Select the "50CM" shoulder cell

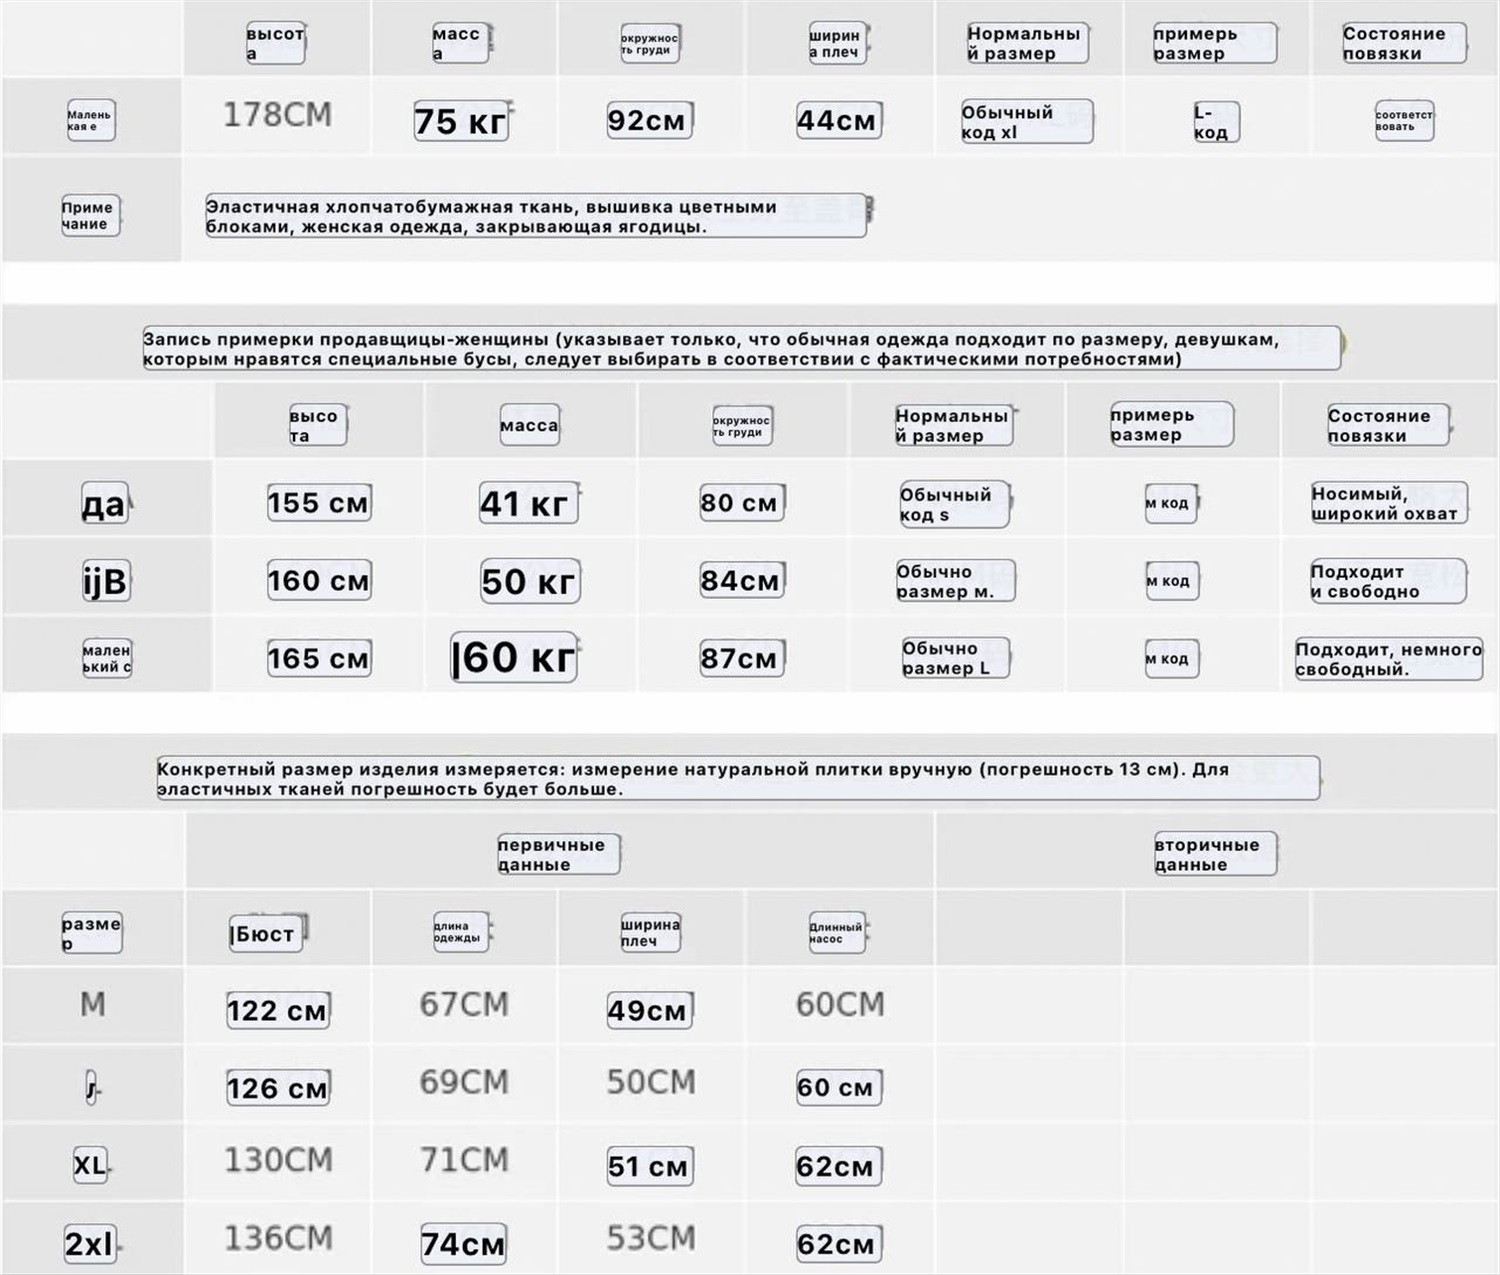pyautogui.click(x=651, y=1082)
